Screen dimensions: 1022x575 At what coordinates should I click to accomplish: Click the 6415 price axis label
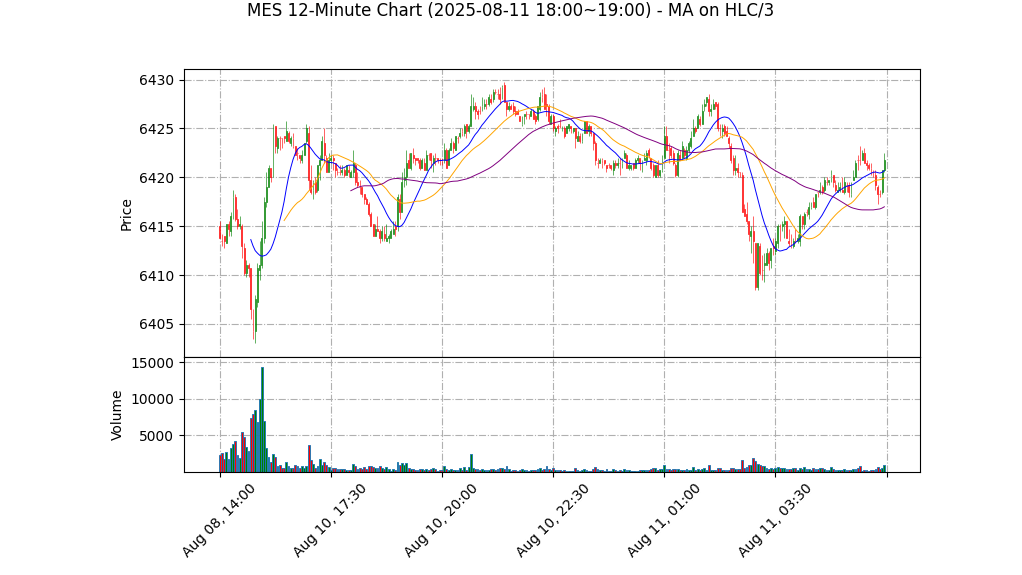click(156, 227)
